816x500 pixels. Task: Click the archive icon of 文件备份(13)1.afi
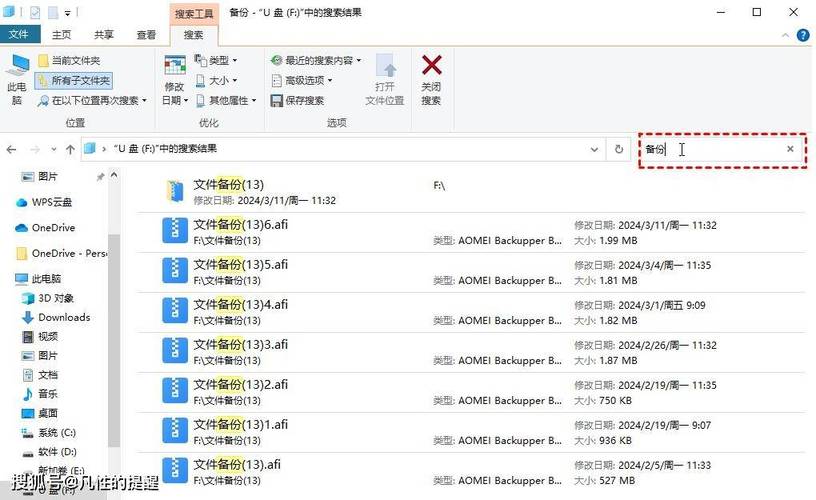tap(175, 430)
